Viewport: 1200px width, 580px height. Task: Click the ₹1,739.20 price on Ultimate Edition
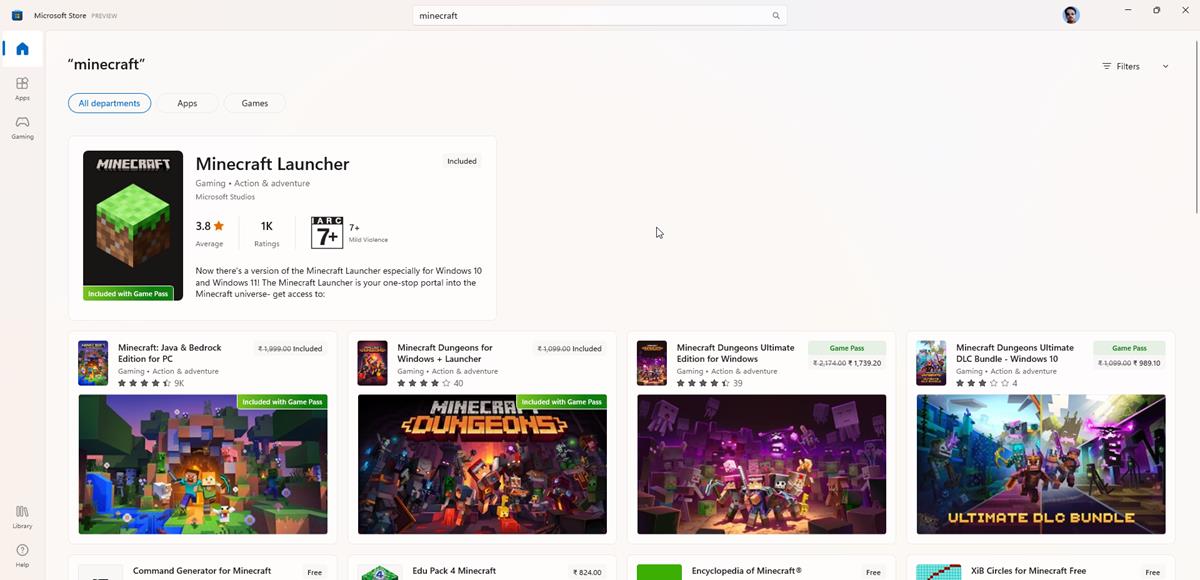(x=865, y=363)
